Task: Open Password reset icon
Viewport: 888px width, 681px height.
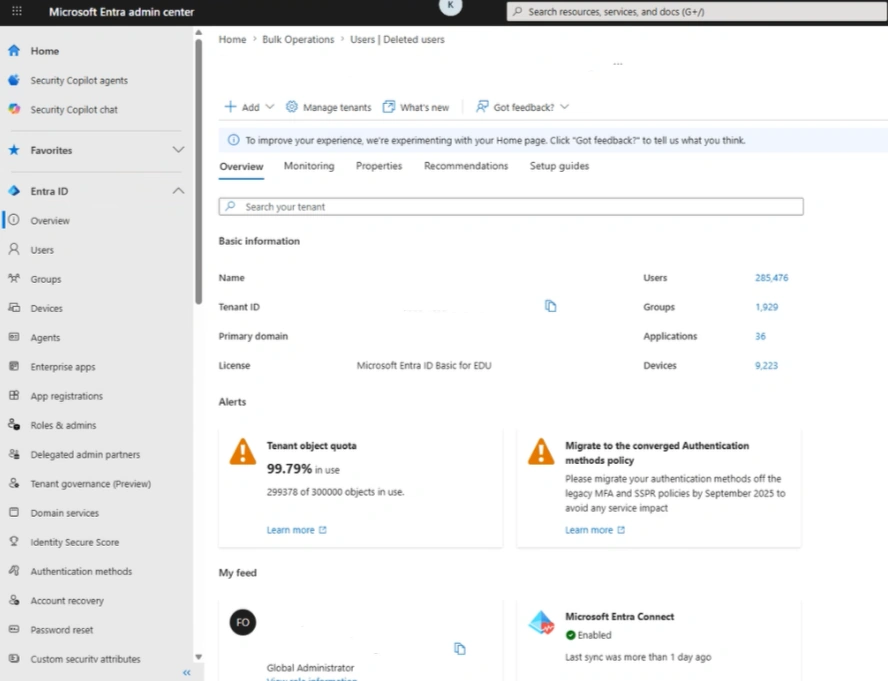Action: pyautogui.click(x=14, y=629)
